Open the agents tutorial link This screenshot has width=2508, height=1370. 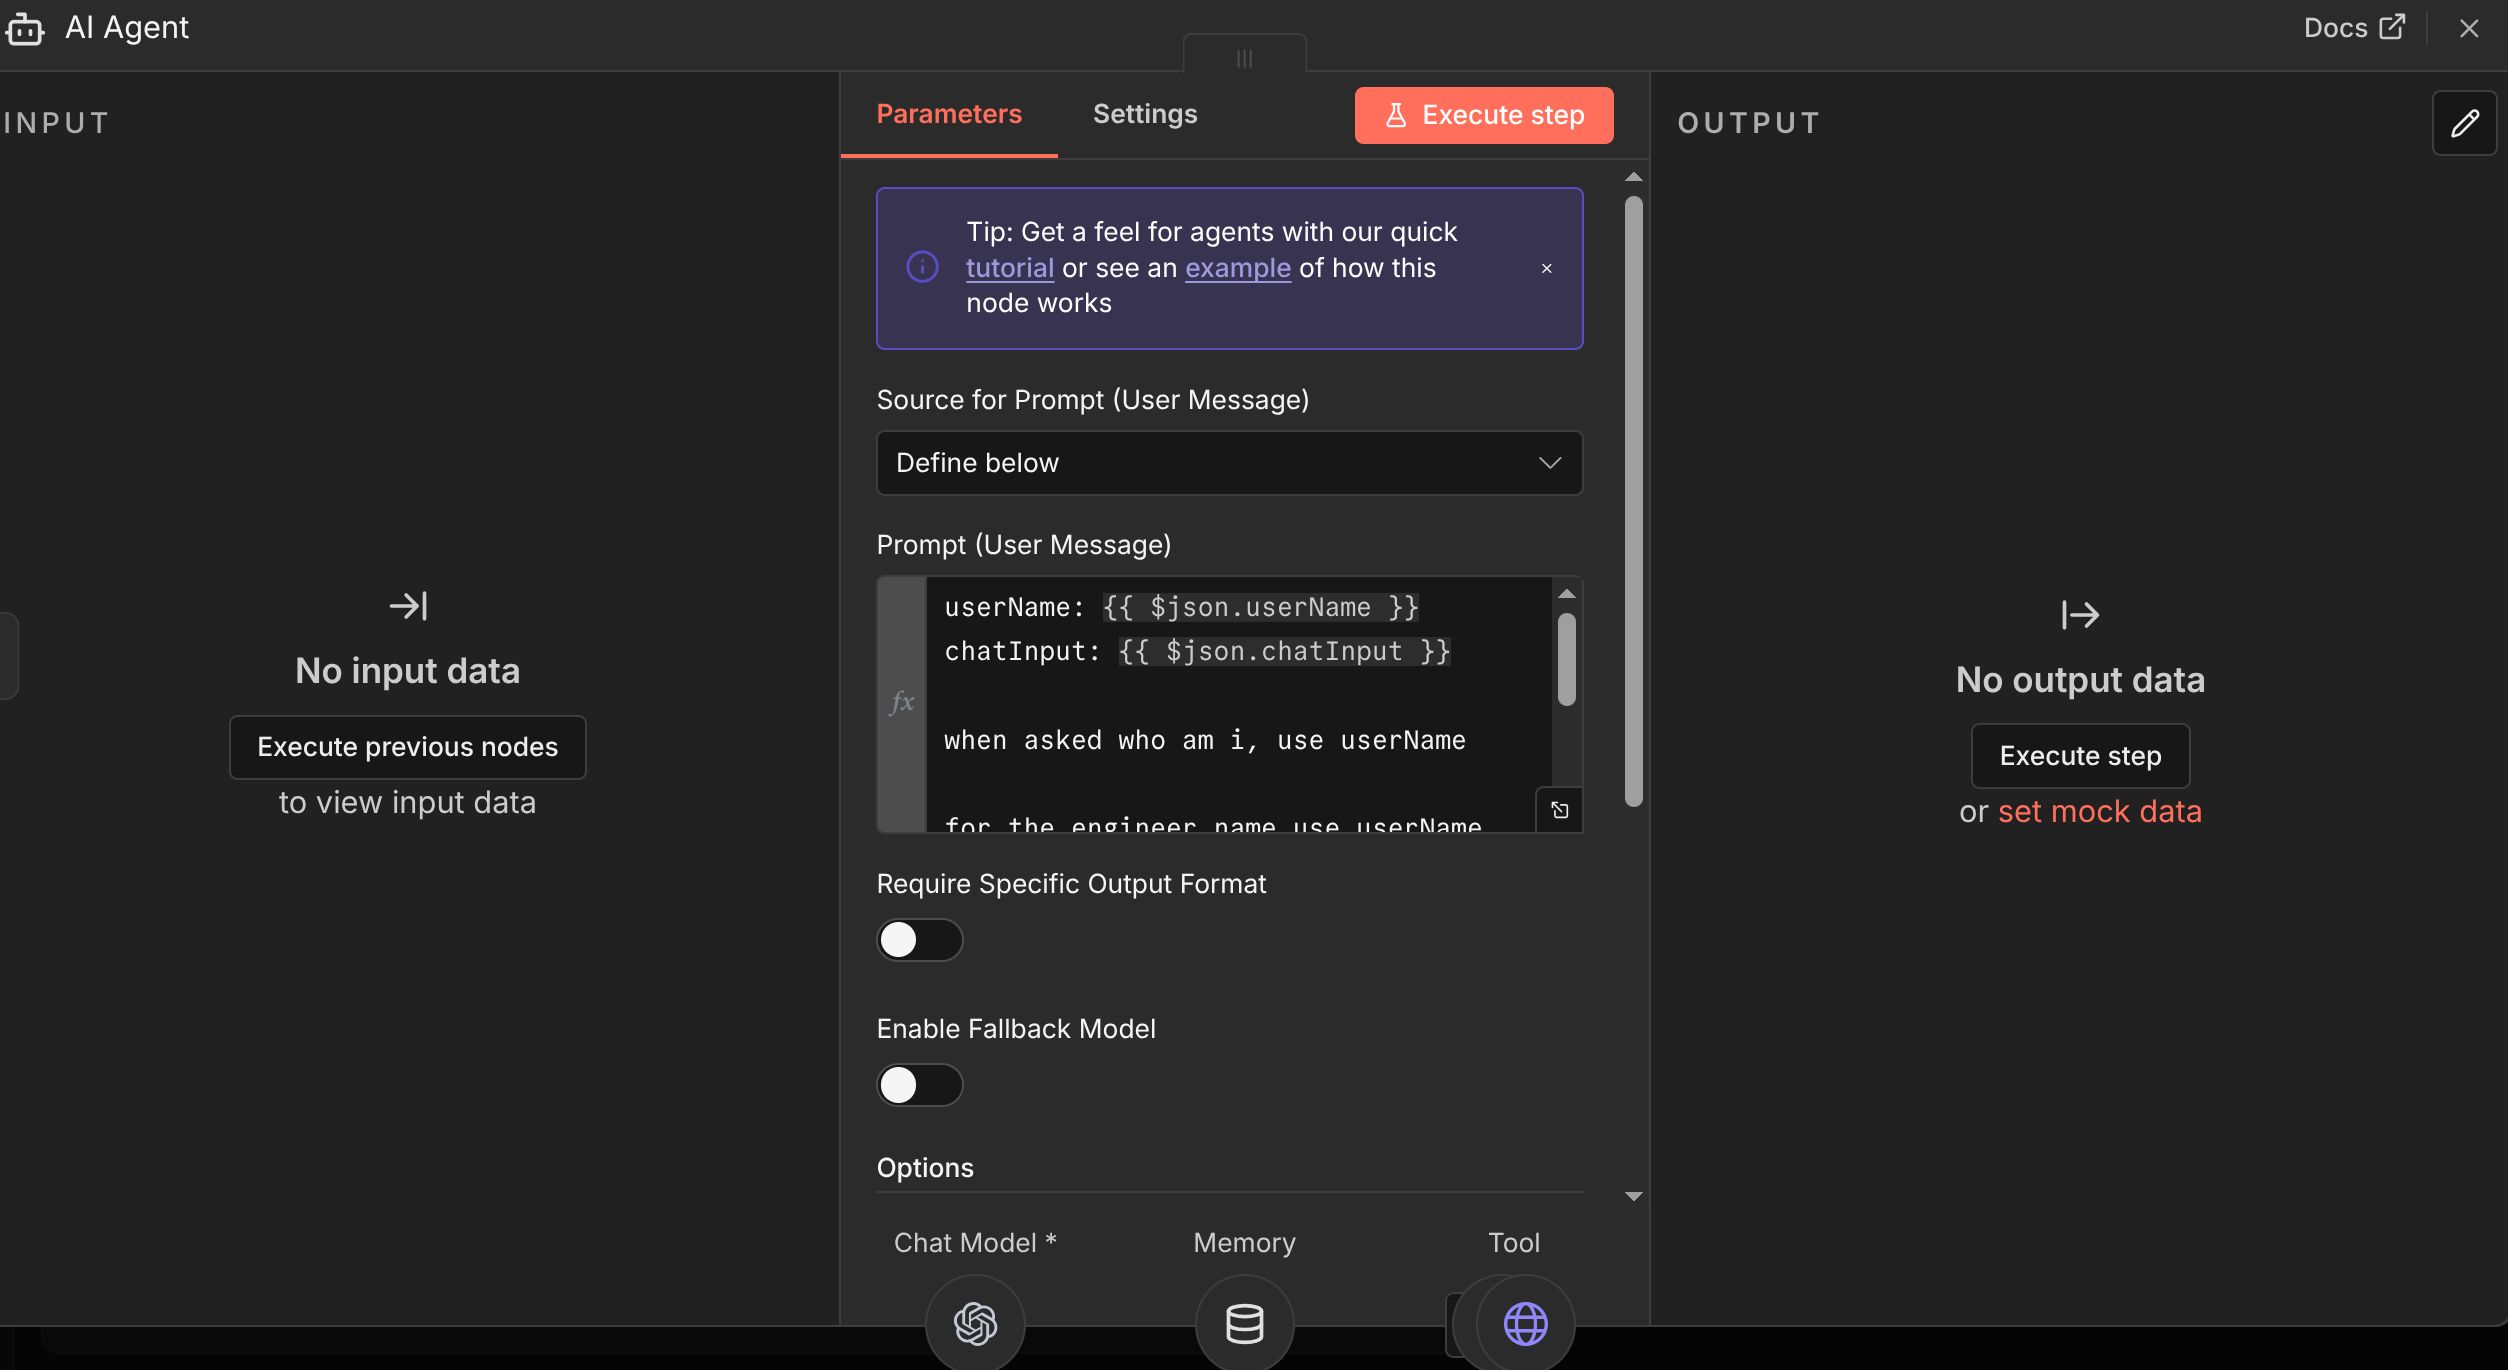pos(1009,267)
